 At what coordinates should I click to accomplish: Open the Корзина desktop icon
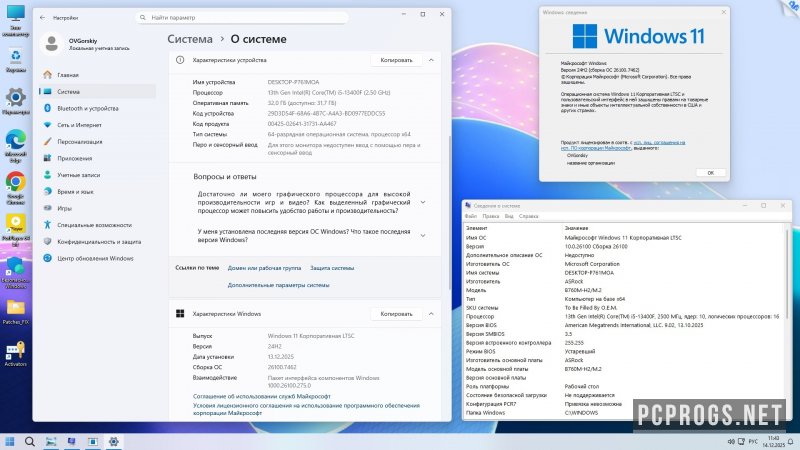point(16,61)
